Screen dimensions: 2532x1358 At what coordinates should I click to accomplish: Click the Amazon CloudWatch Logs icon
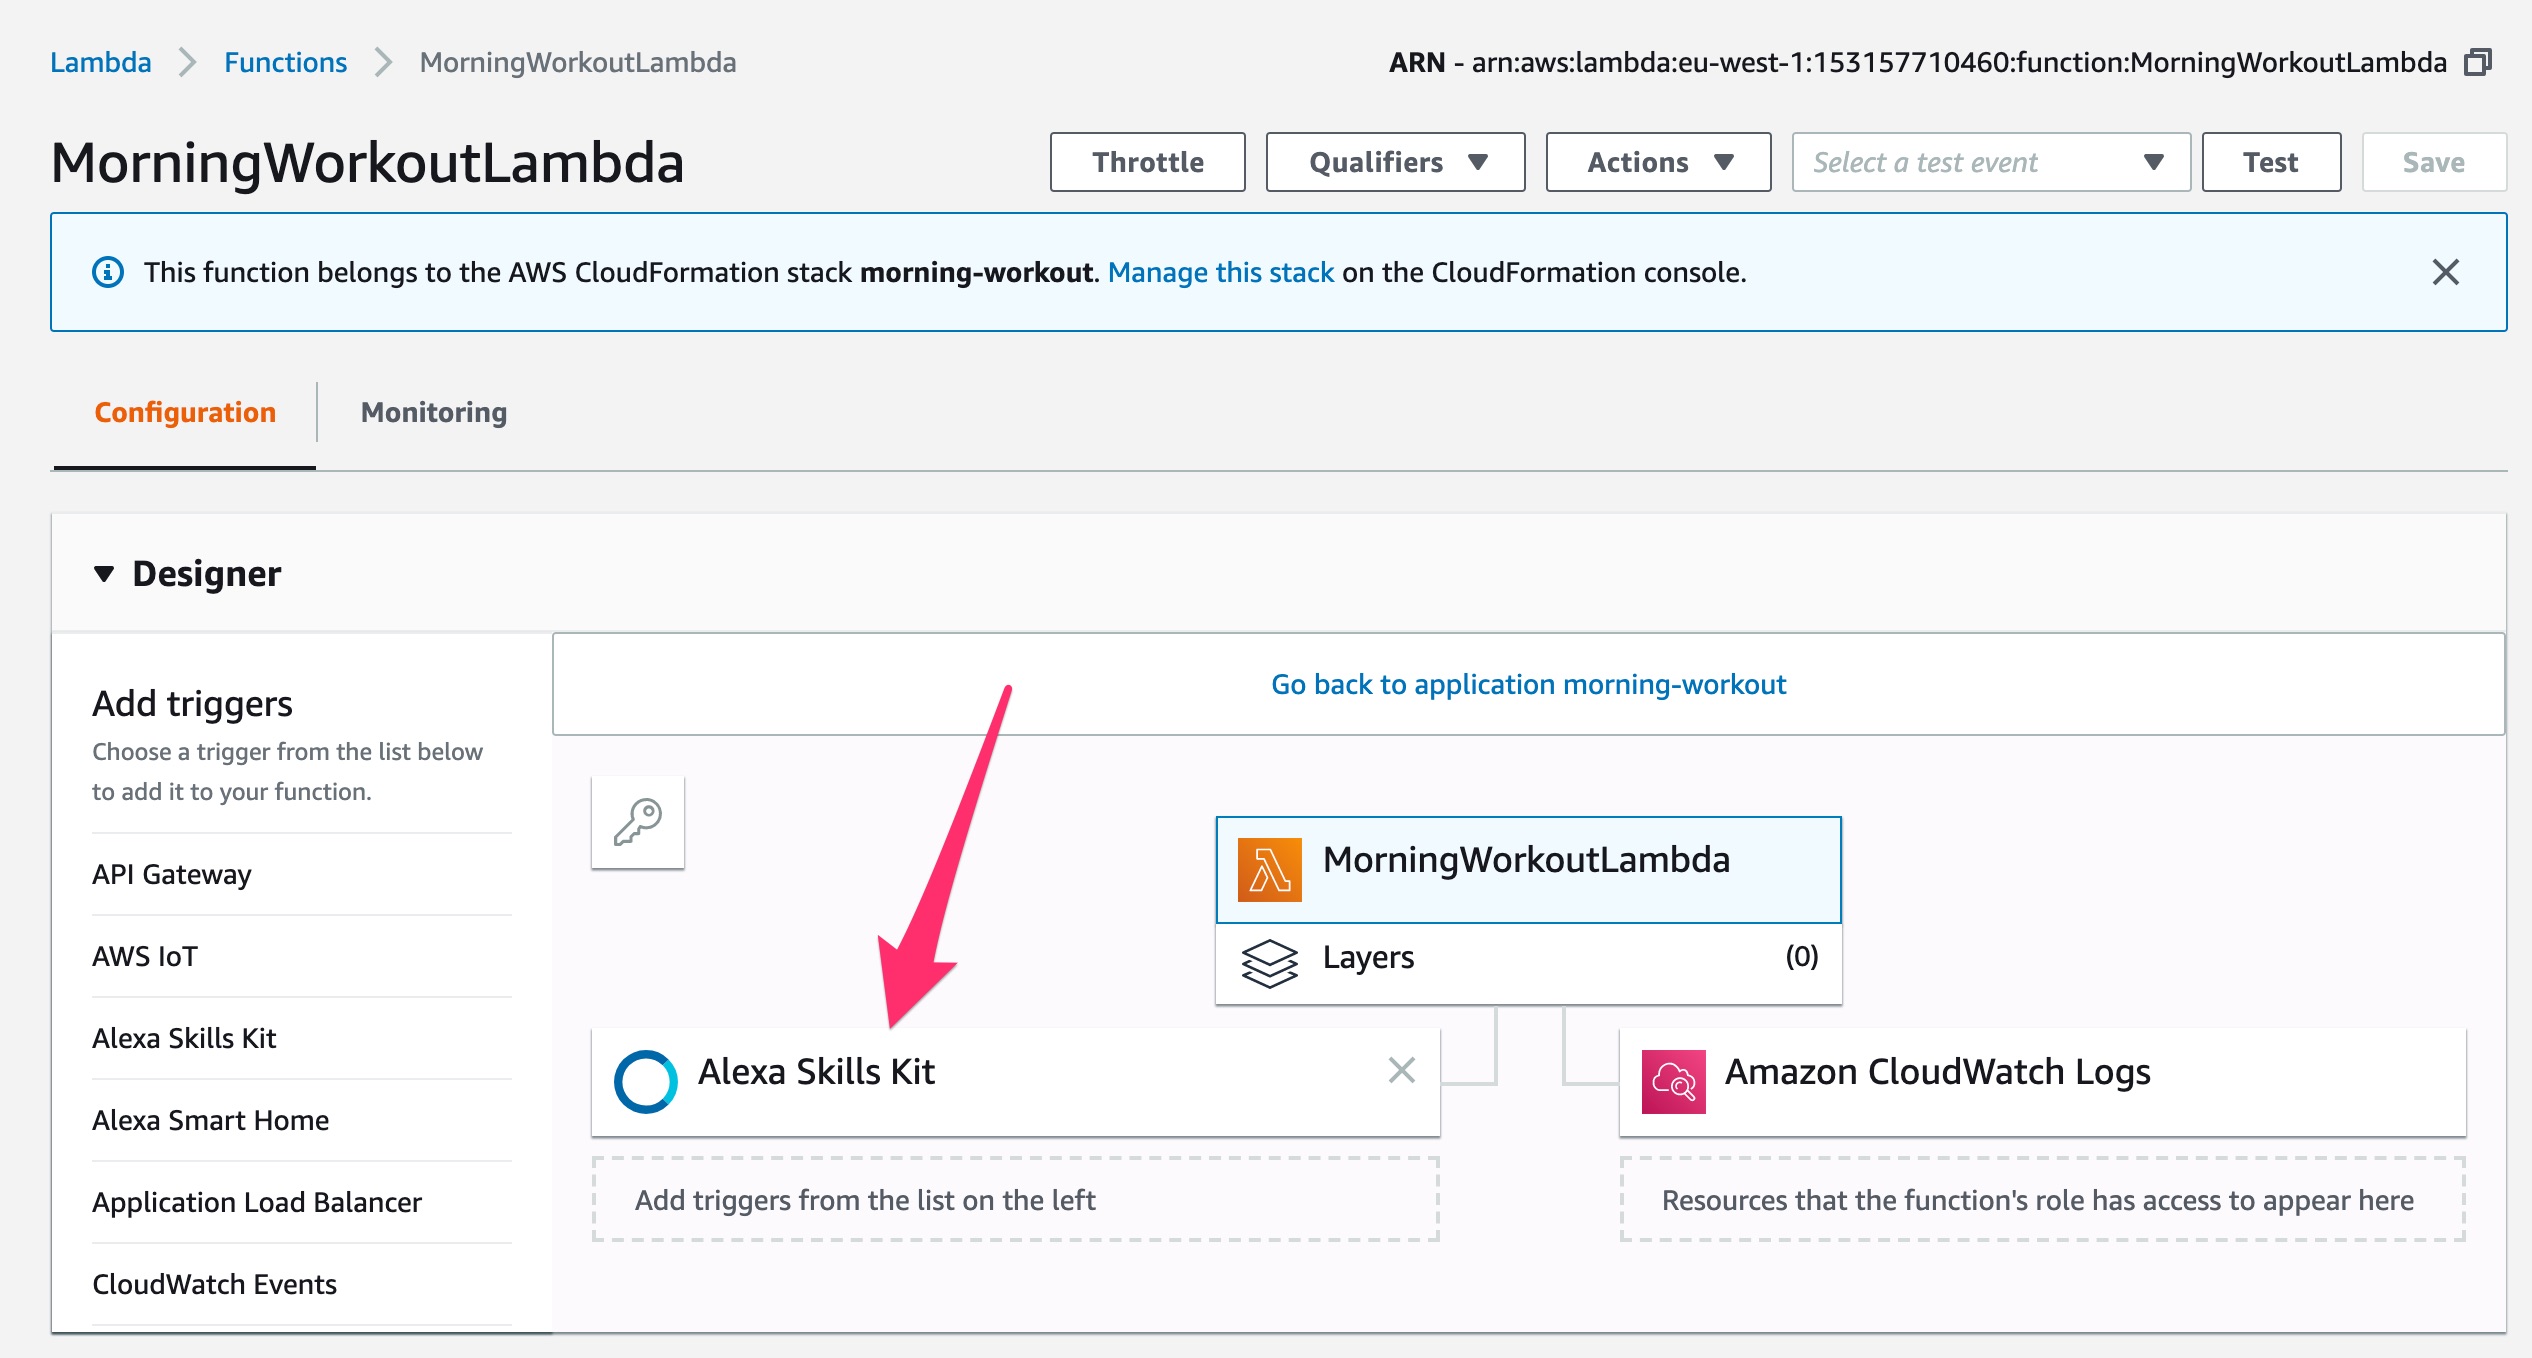[1674, 1081]
